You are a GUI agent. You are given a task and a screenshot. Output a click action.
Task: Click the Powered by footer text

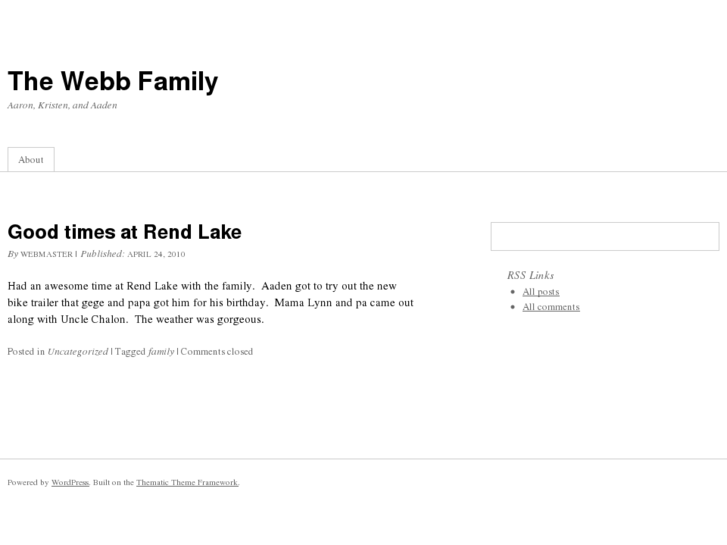coord(28,483)
